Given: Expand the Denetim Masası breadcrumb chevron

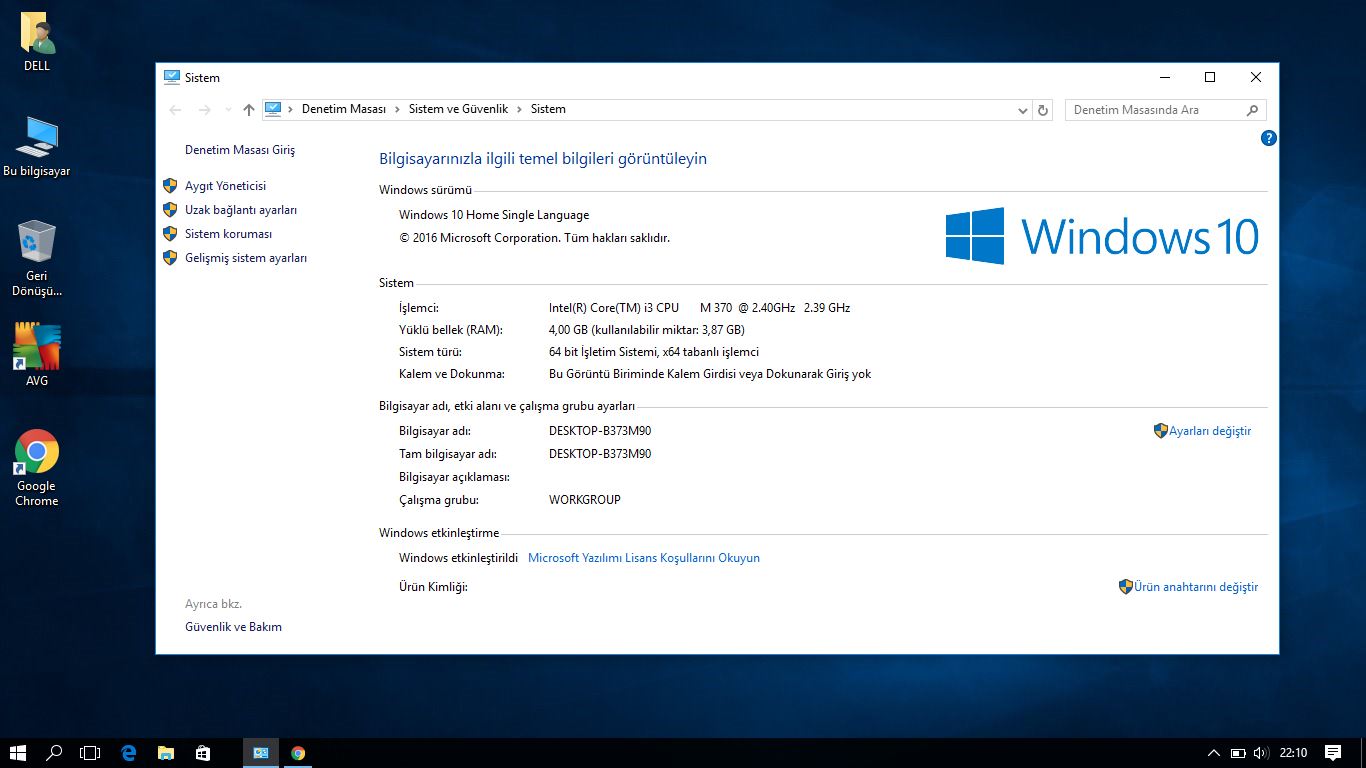Looking at the screenshot, I should point(397,109).
